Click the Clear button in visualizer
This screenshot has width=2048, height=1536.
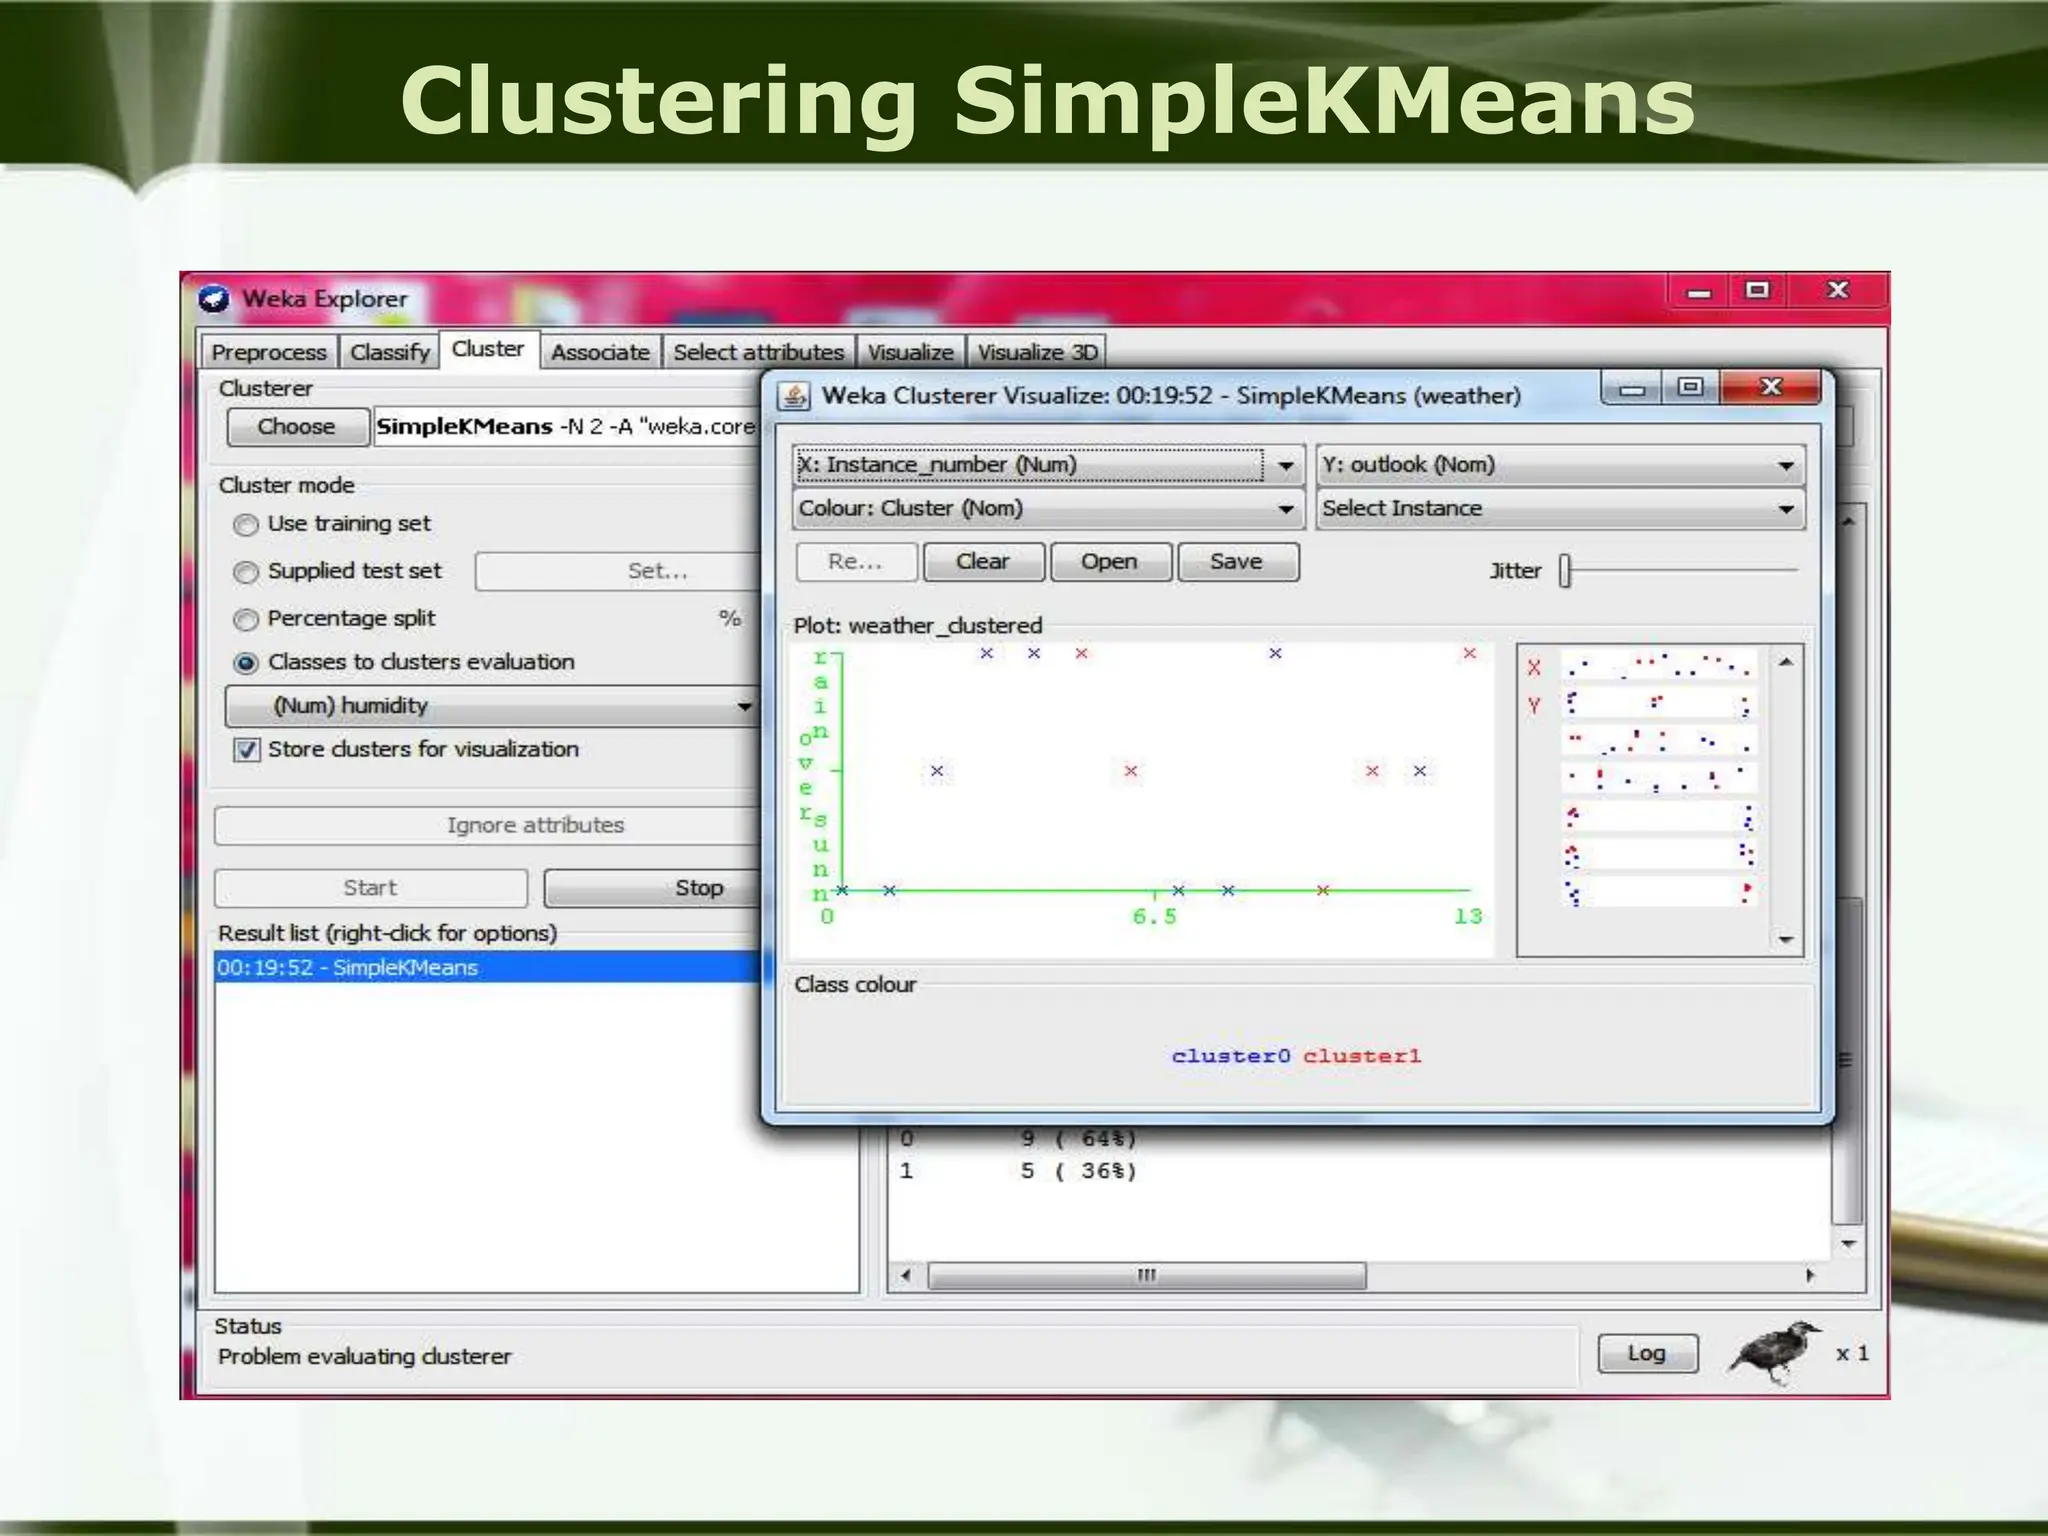tap(983, 562)
